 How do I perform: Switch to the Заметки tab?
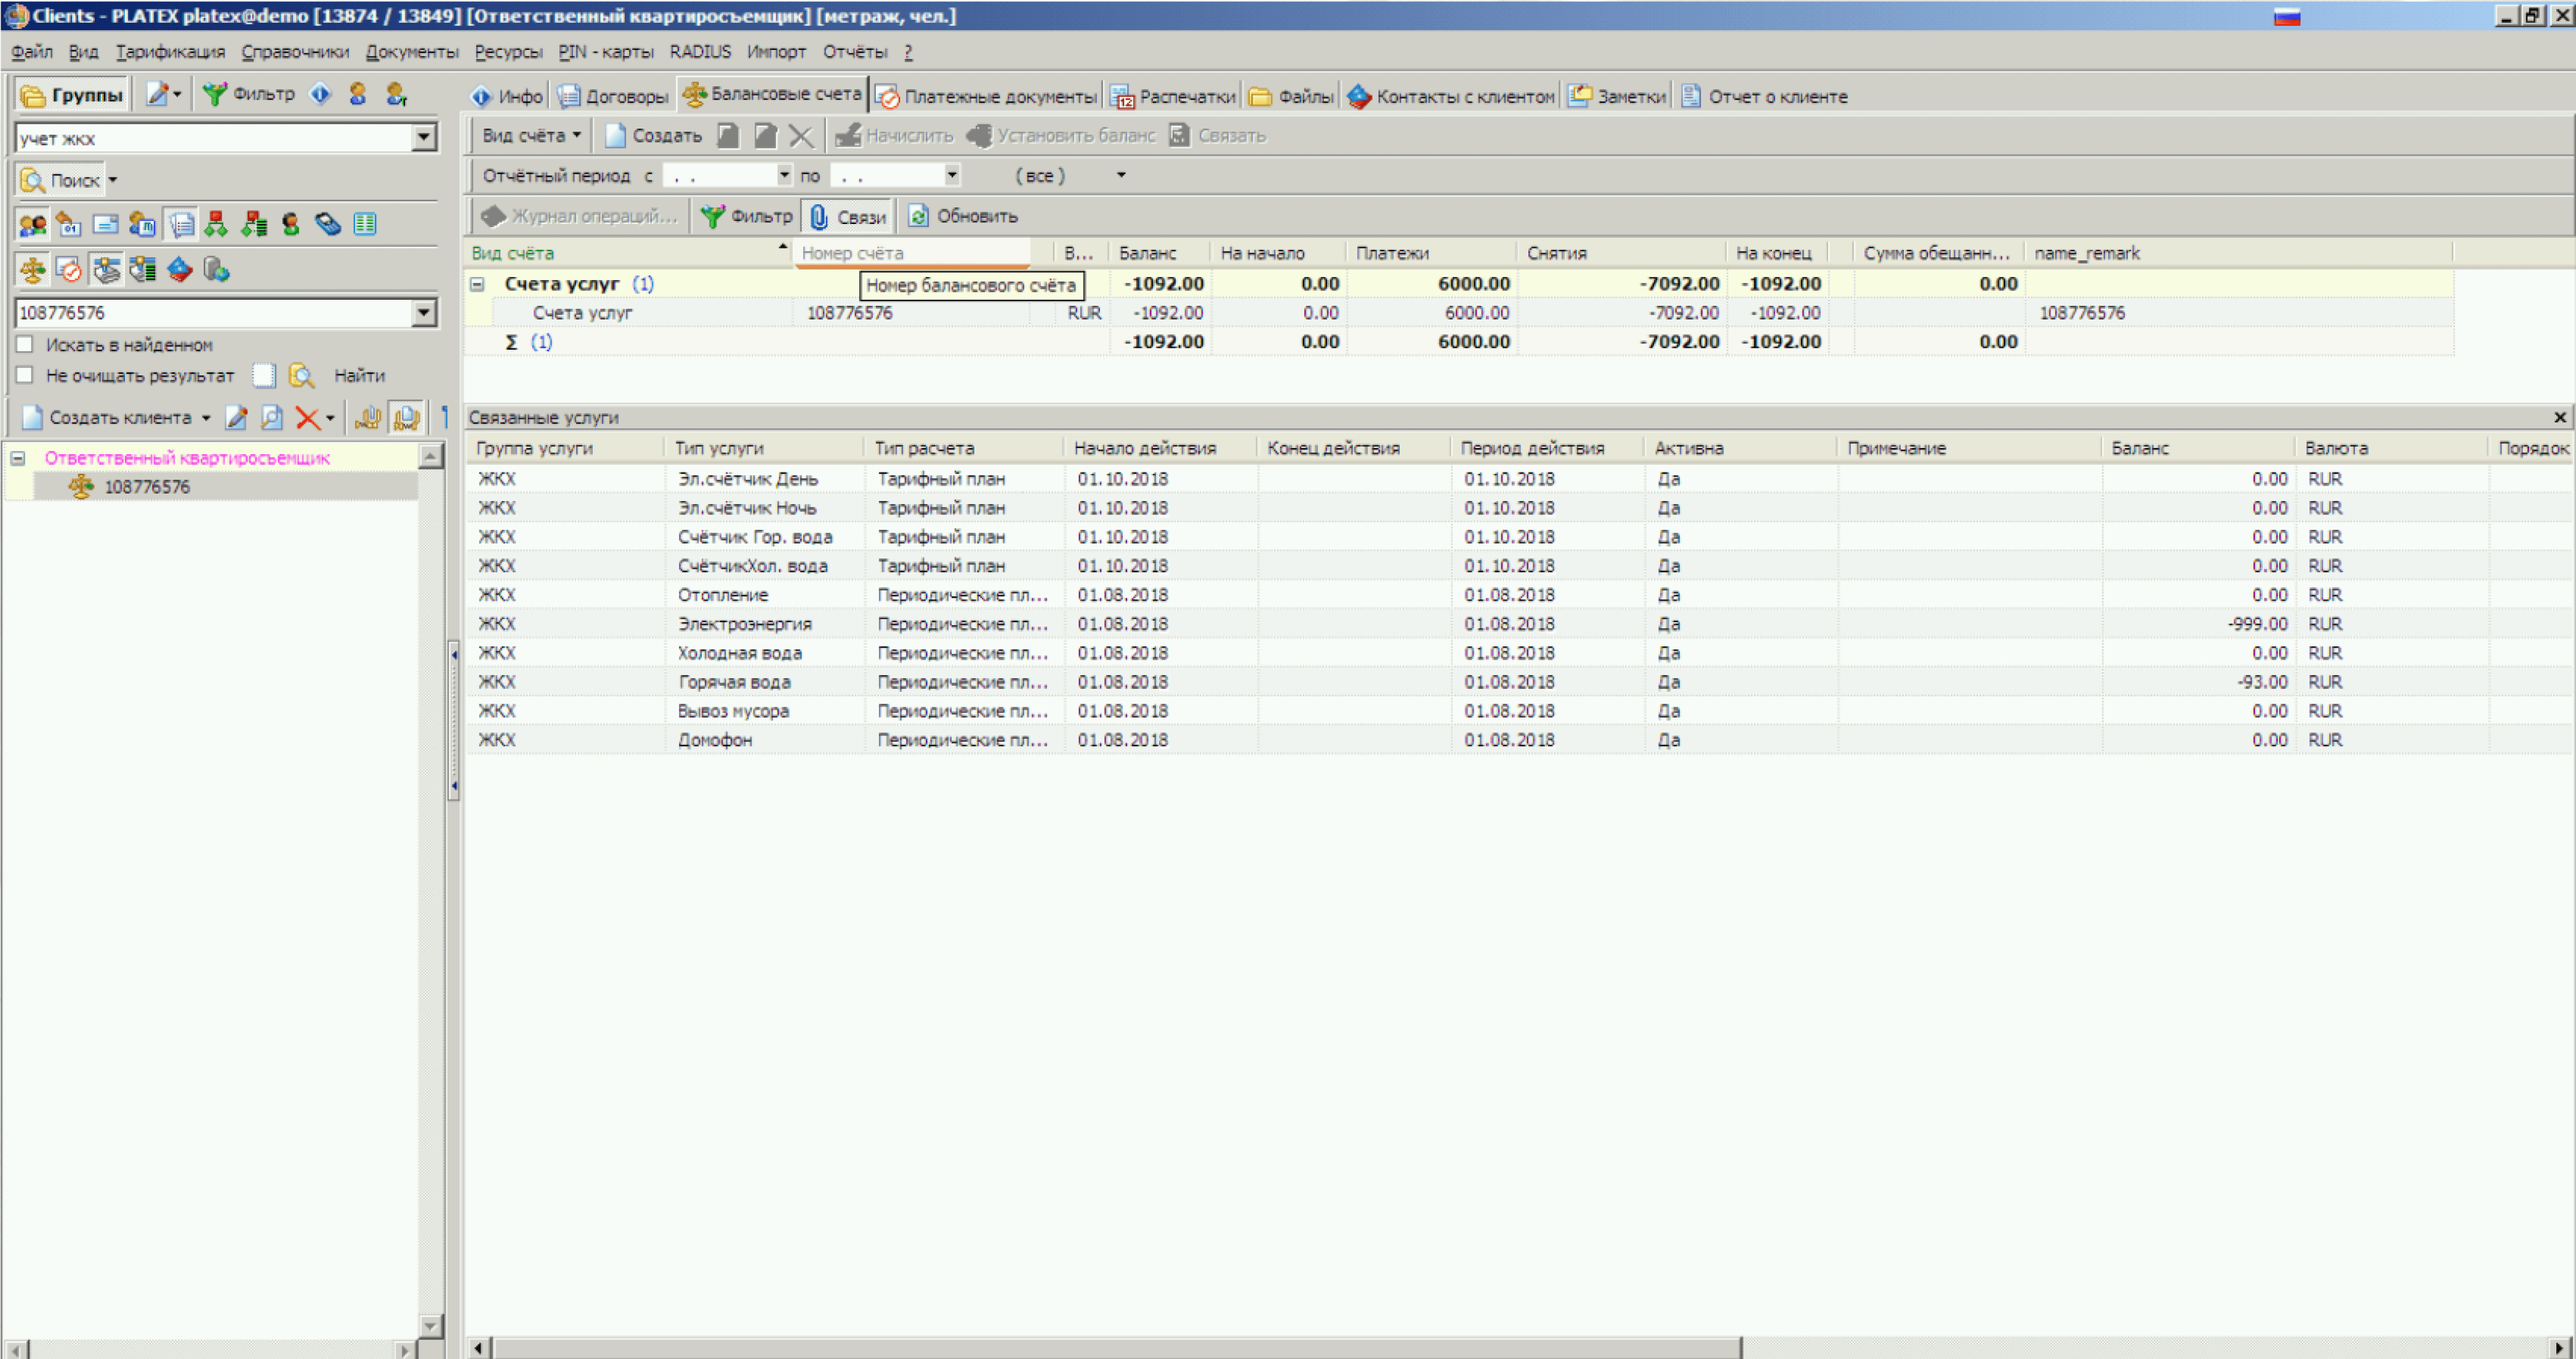1617,96
